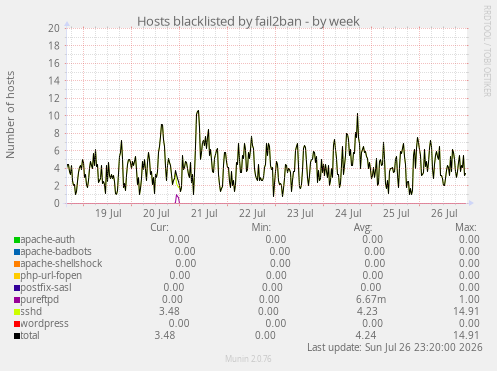Screen dimensions: 497x371
Task: Click the 'Min:' column header
Action: tap(261, 227)
